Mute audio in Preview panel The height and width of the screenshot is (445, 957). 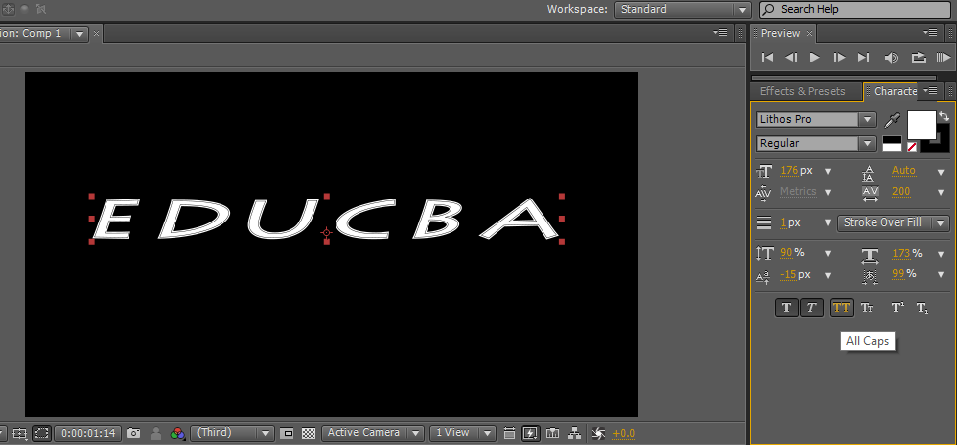(x=891, y=58)
